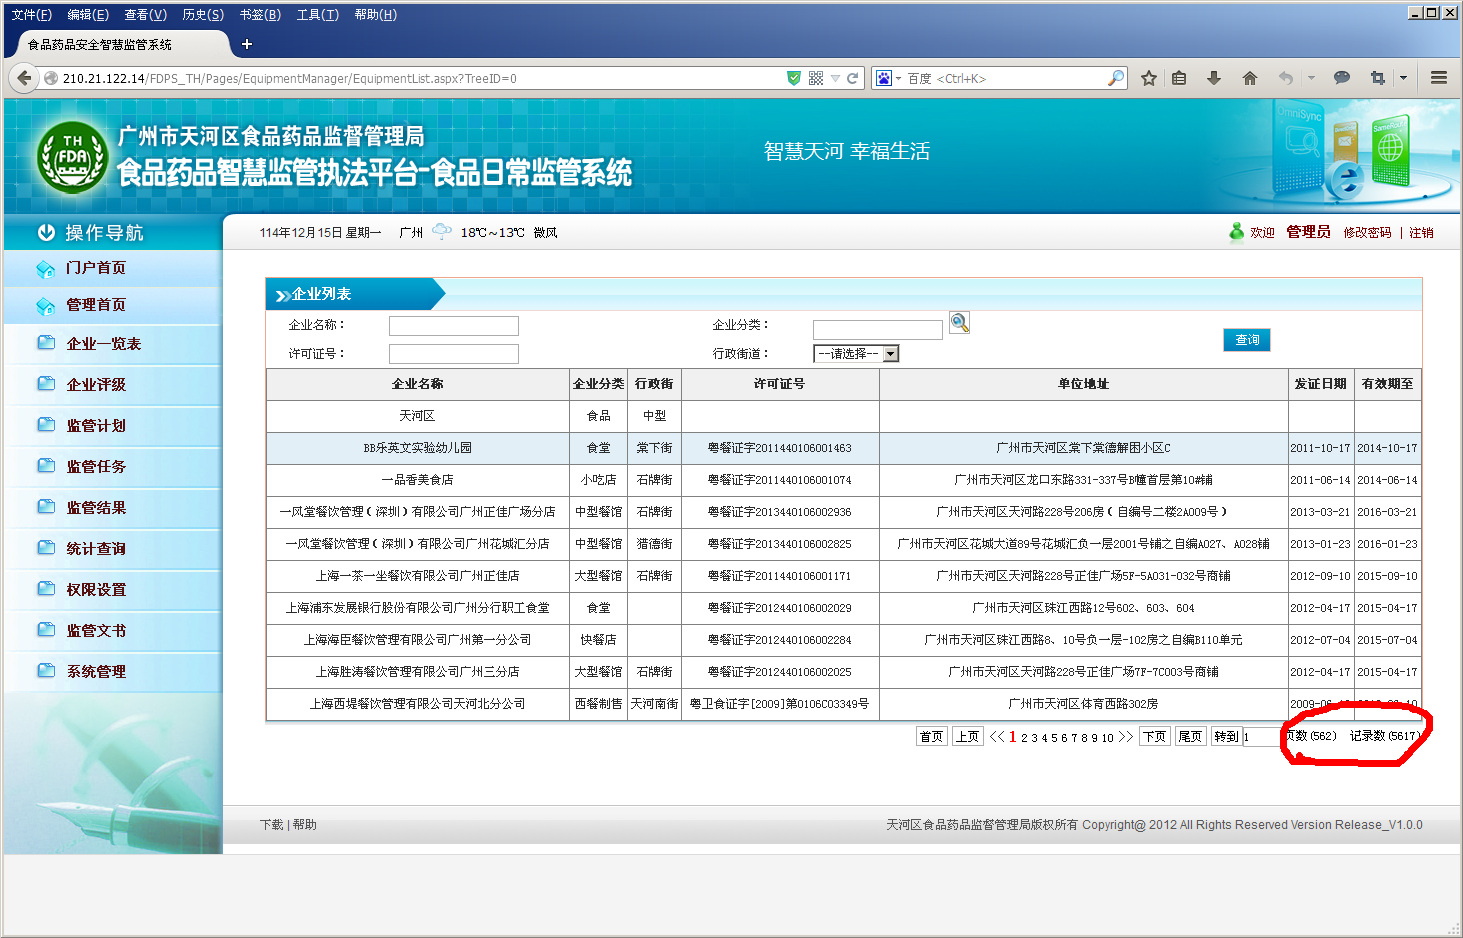Click the TH FDA logo

click(72, 158)
